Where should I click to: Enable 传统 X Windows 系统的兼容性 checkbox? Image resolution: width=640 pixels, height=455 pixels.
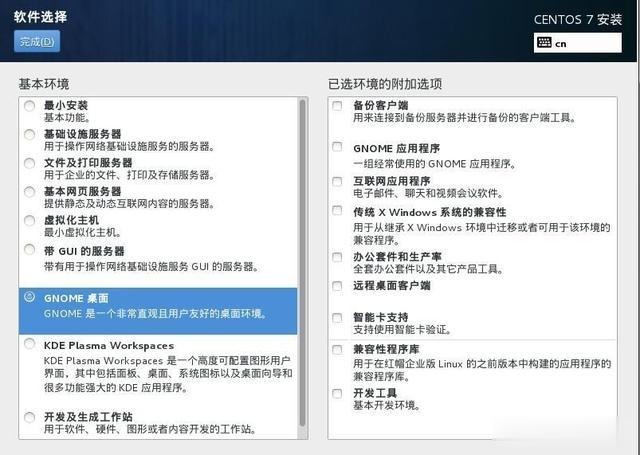click(337, 211)
